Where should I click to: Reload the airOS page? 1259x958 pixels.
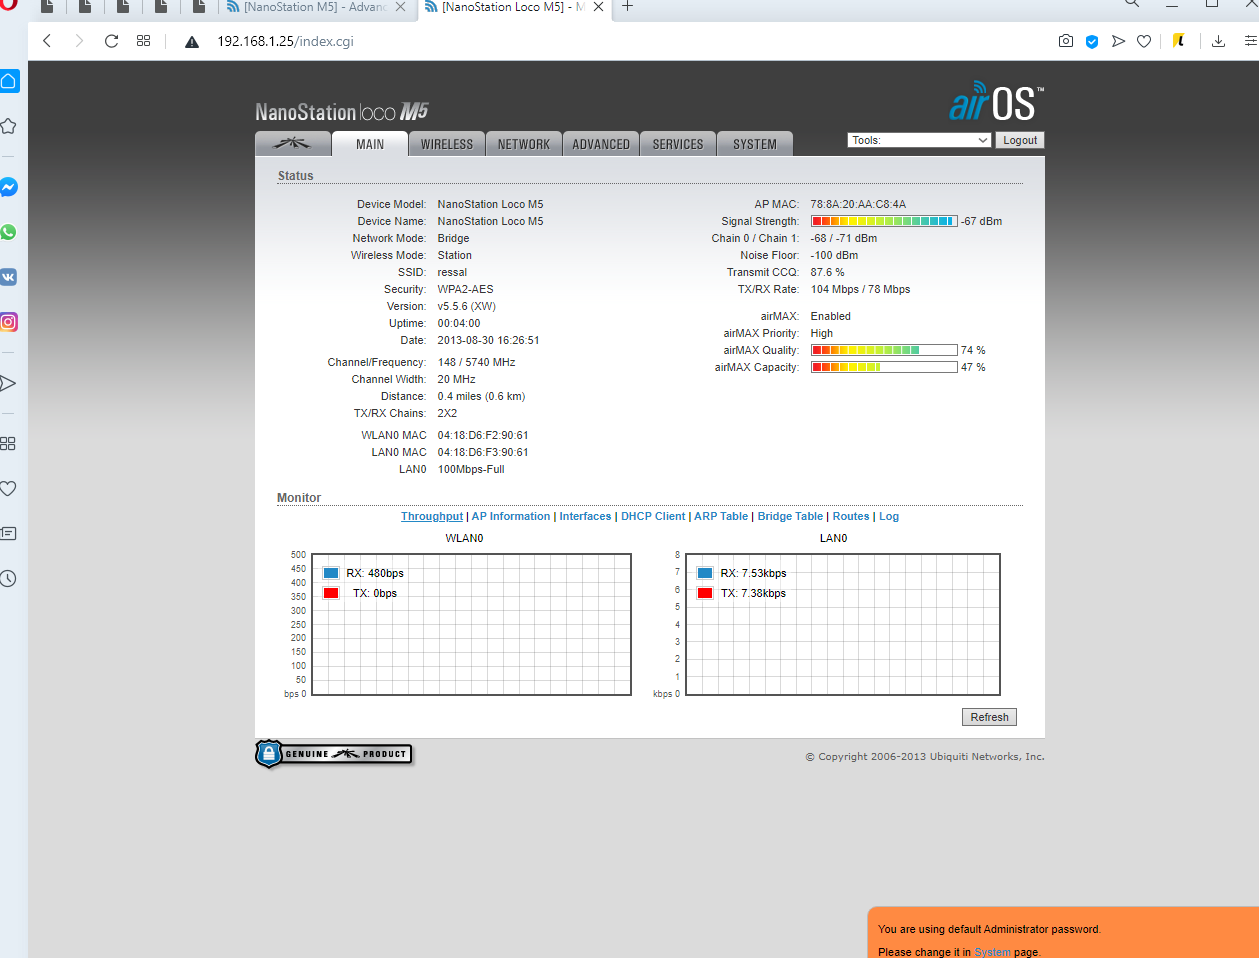tap(112, 41)
